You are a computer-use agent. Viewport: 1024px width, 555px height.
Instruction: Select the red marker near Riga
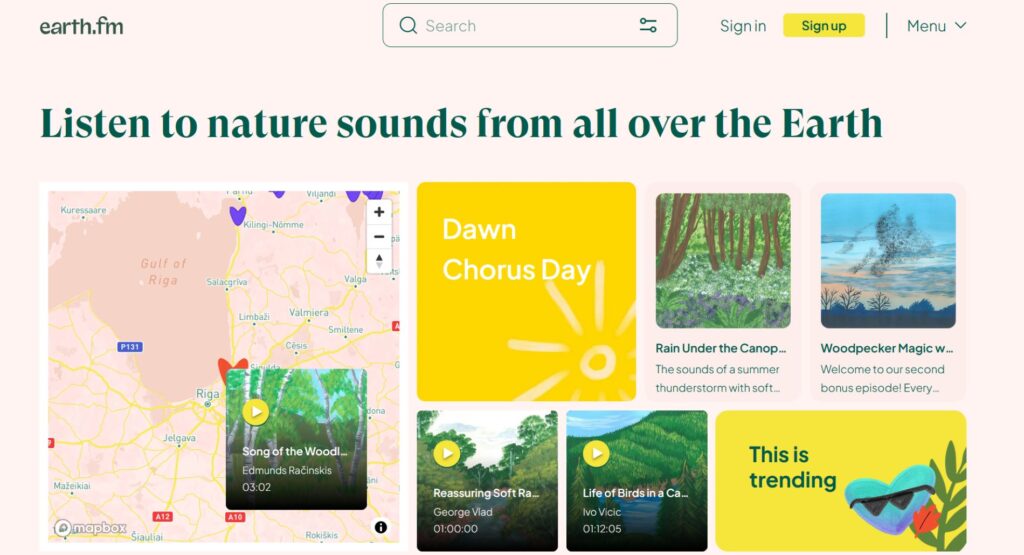(232, 368)
